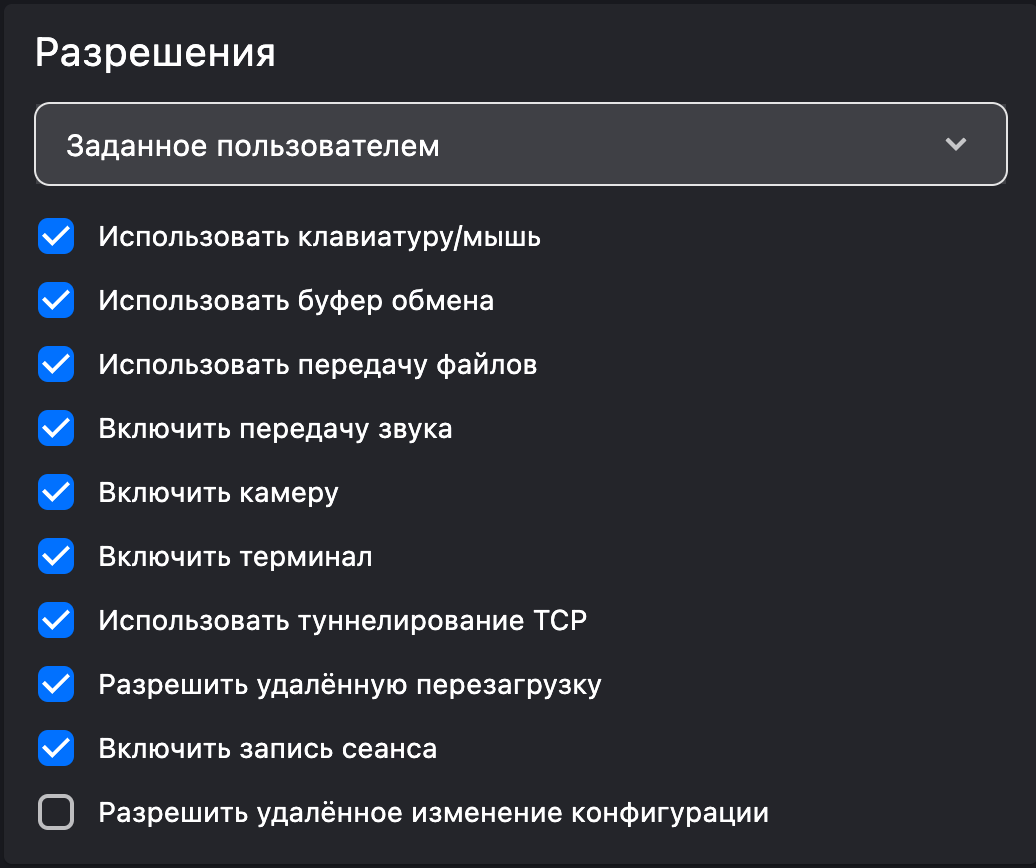The width and height of the screenshot is (1036, 868).
Task: Uncheck «Использовать передачу файлов»
Action: [56, 365]
